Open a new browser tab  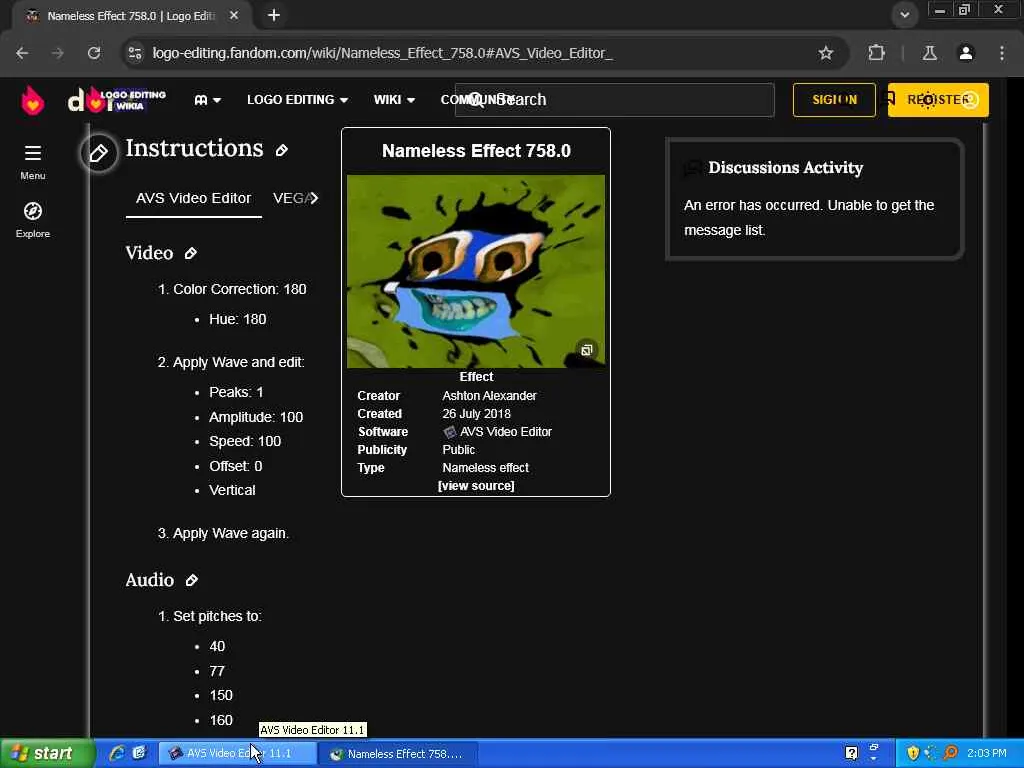[274, 15]
